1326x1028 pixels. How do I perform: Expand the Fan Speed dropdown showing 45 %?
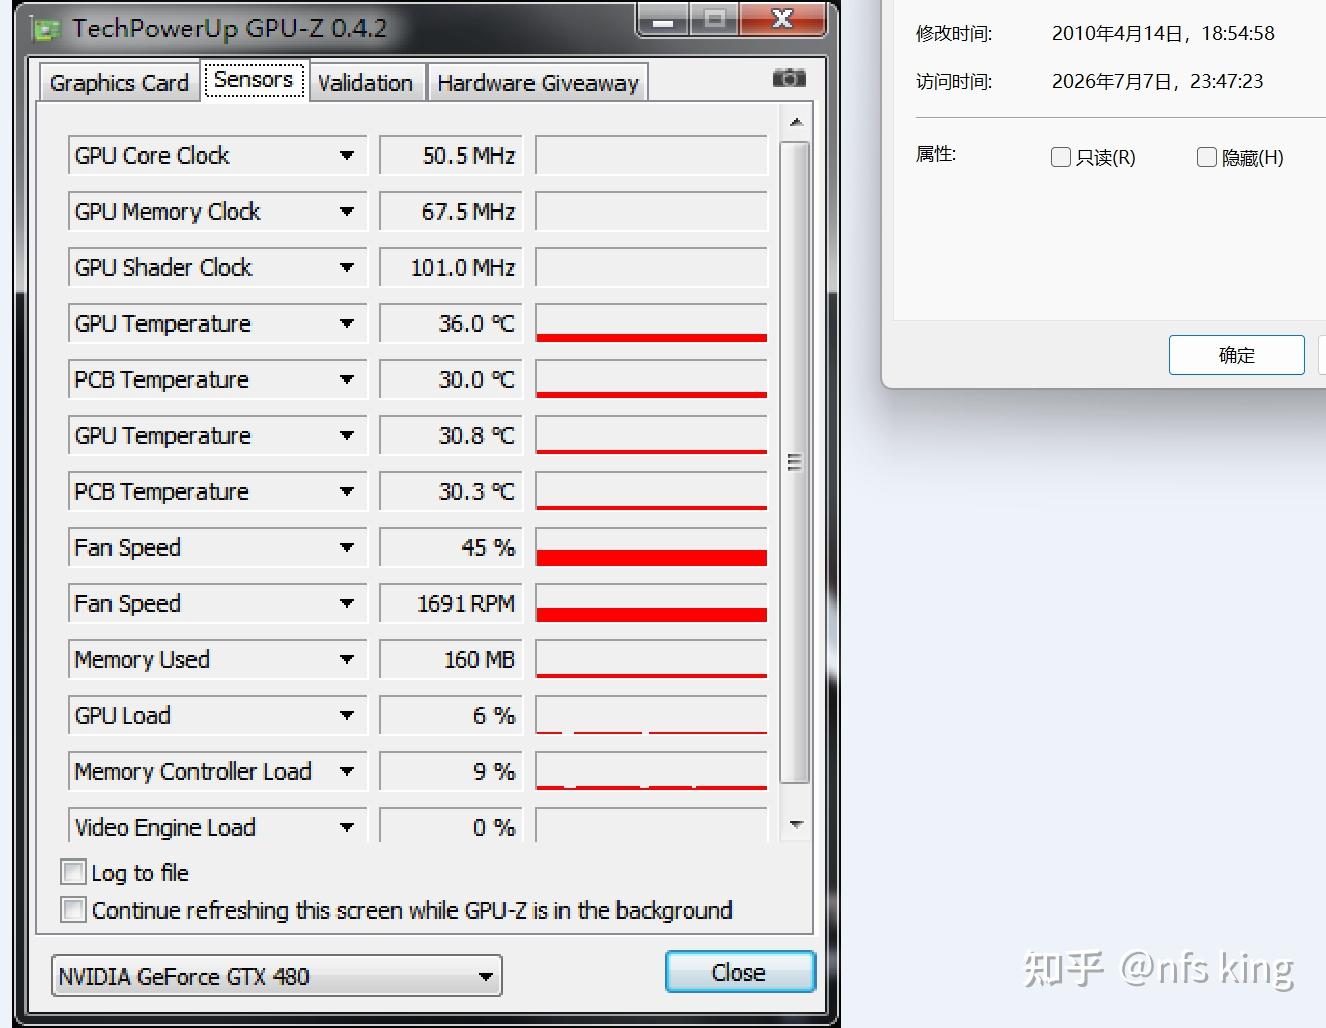(346, 547)
